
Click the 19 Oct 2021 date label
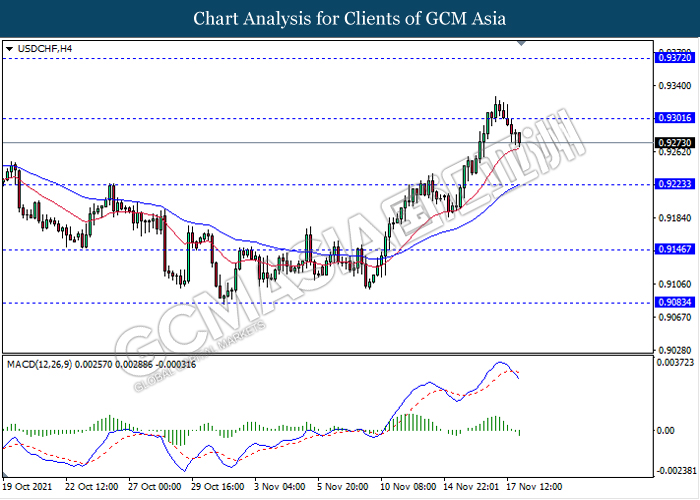pyautogui.click(x=28, y=487)
